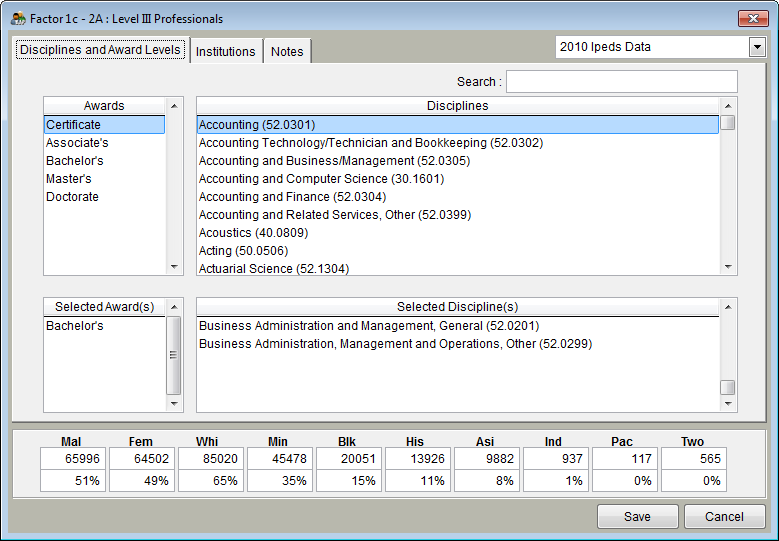This screenshot has width=779, height=541.
Task: Open the Notes tab
Action: pos(287,51)
